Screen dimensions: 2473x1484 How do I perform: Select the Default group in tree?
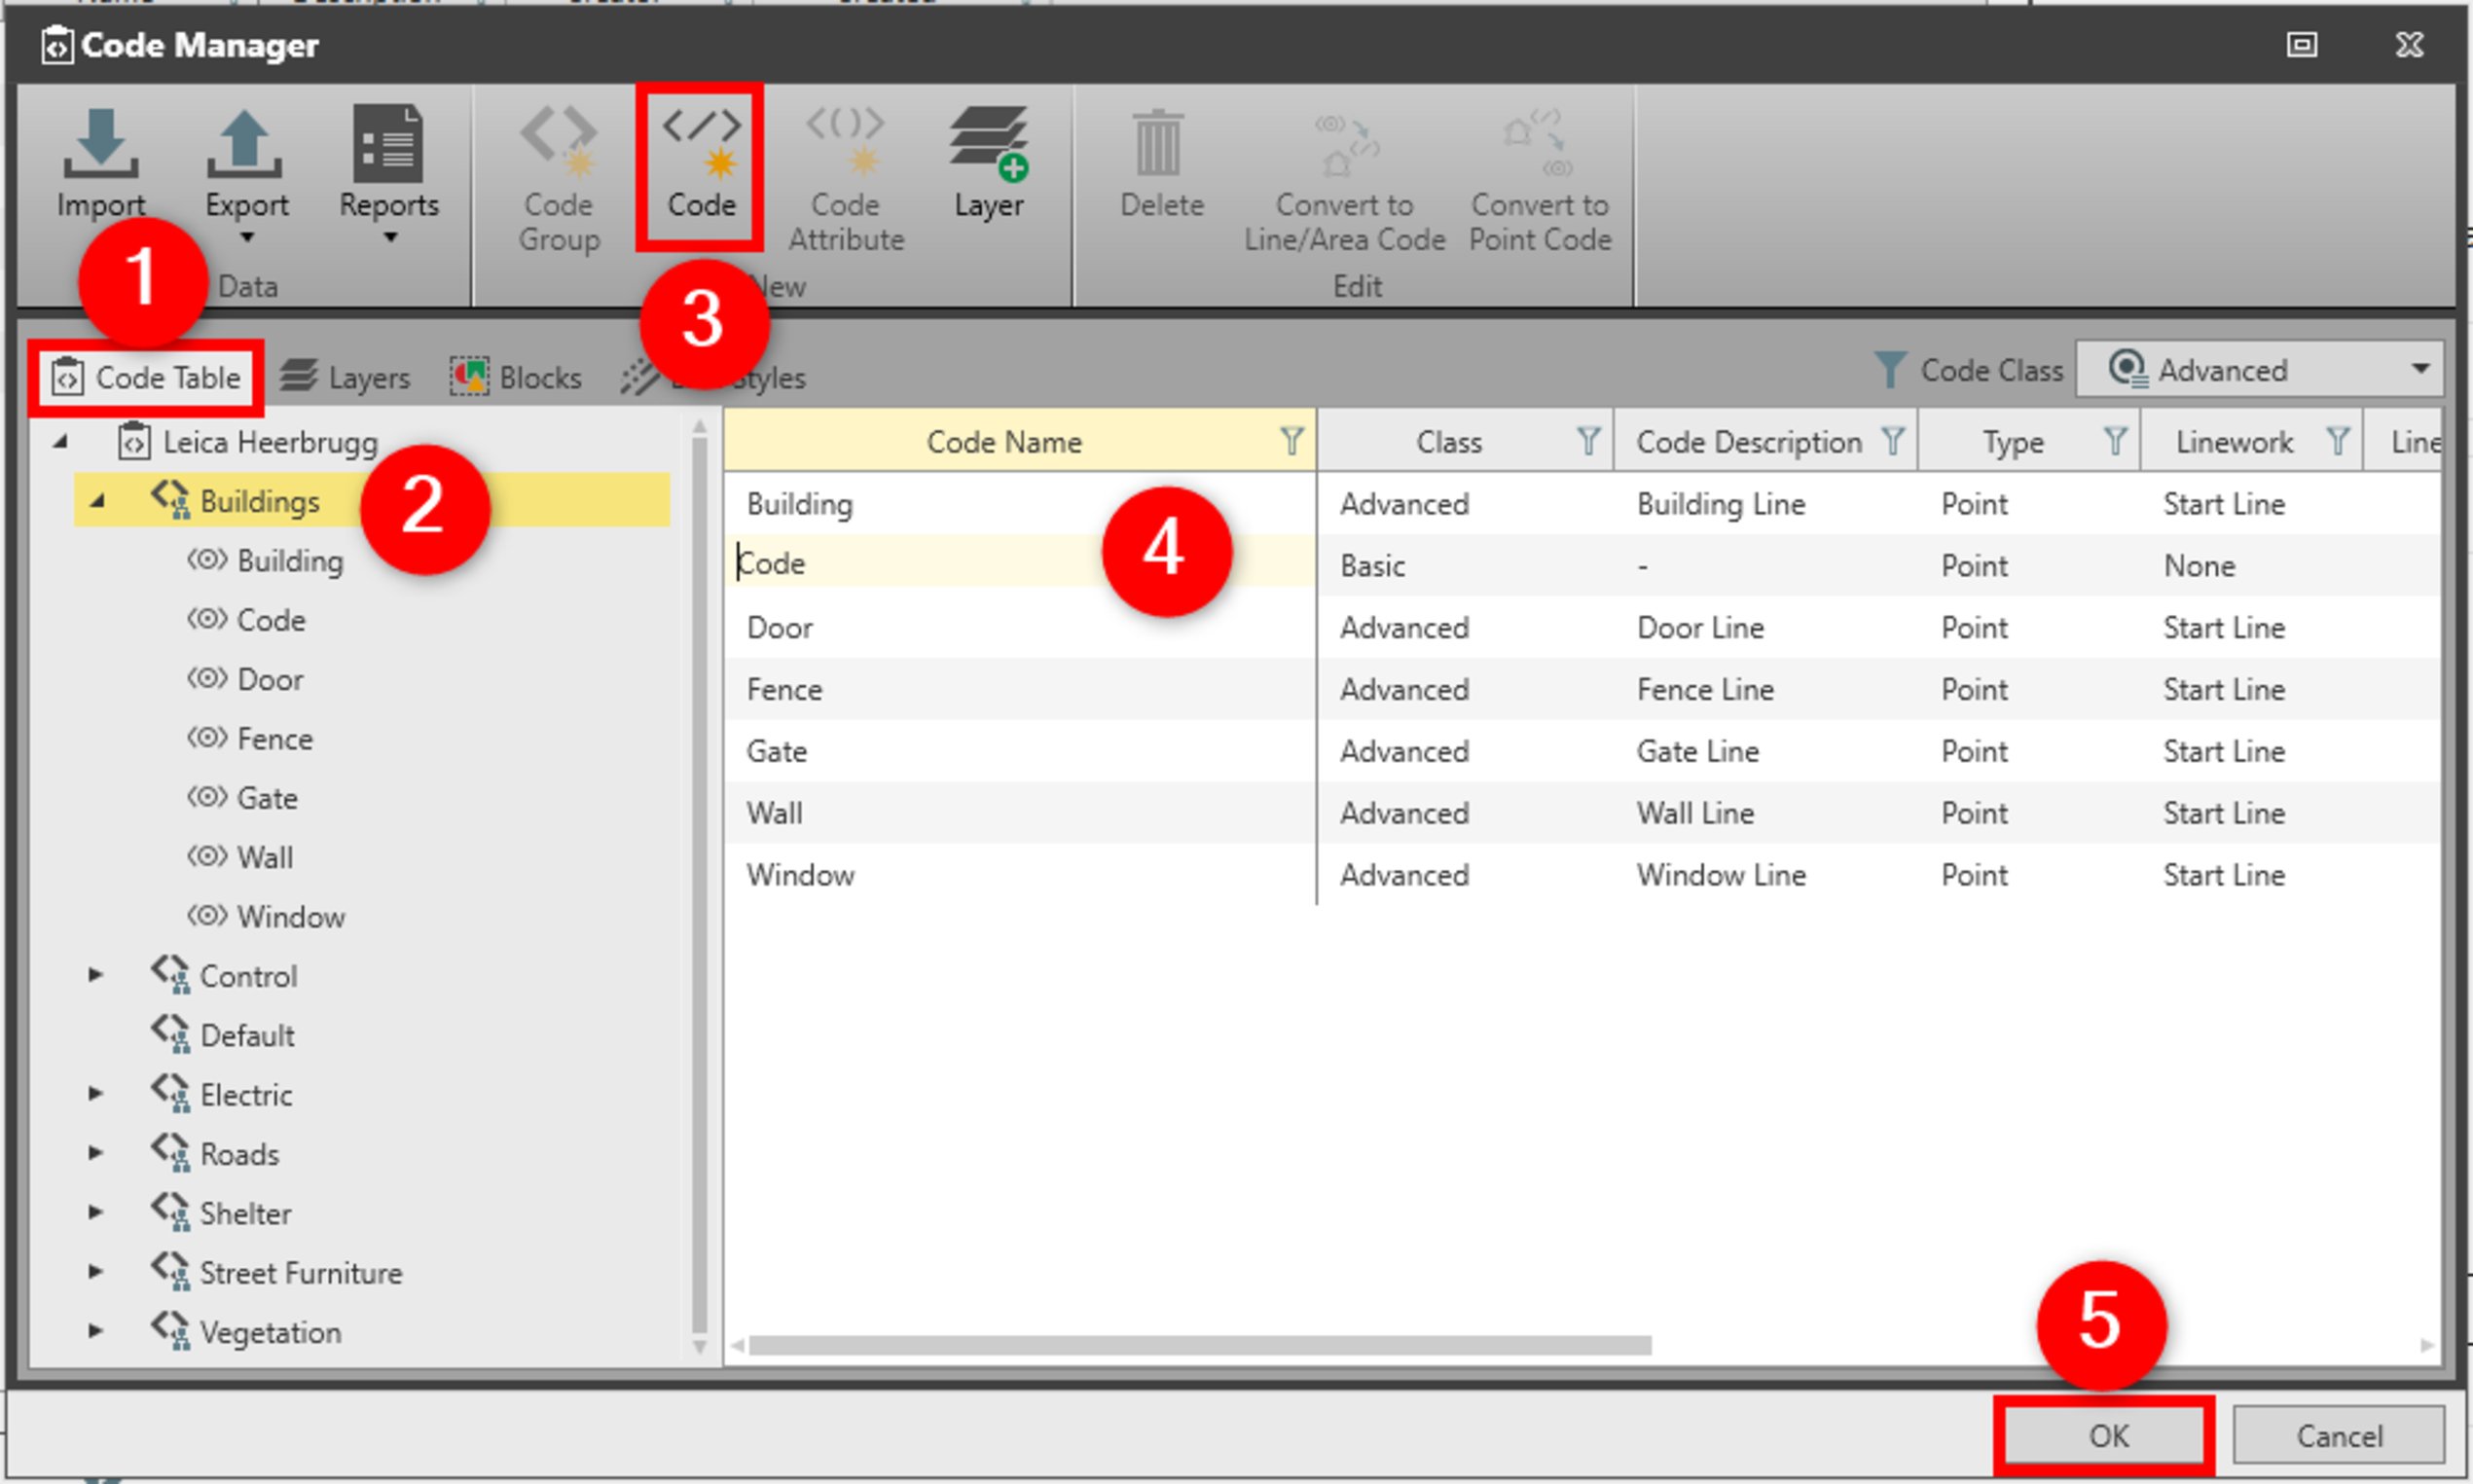224,1034
